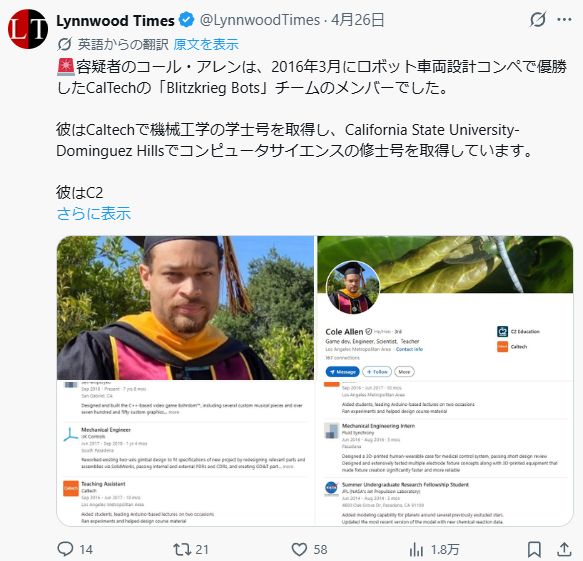Click the 4月26日 post date
The height and width of the screenshot is (561, 583).
[x=358, y=20]
